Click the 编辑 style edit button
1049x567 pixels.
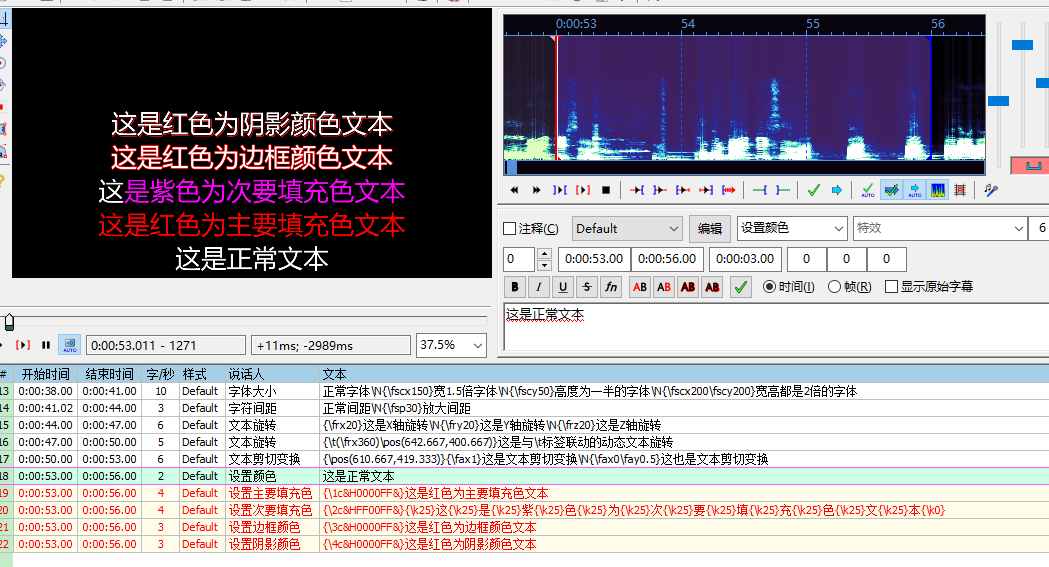(710, 229)
